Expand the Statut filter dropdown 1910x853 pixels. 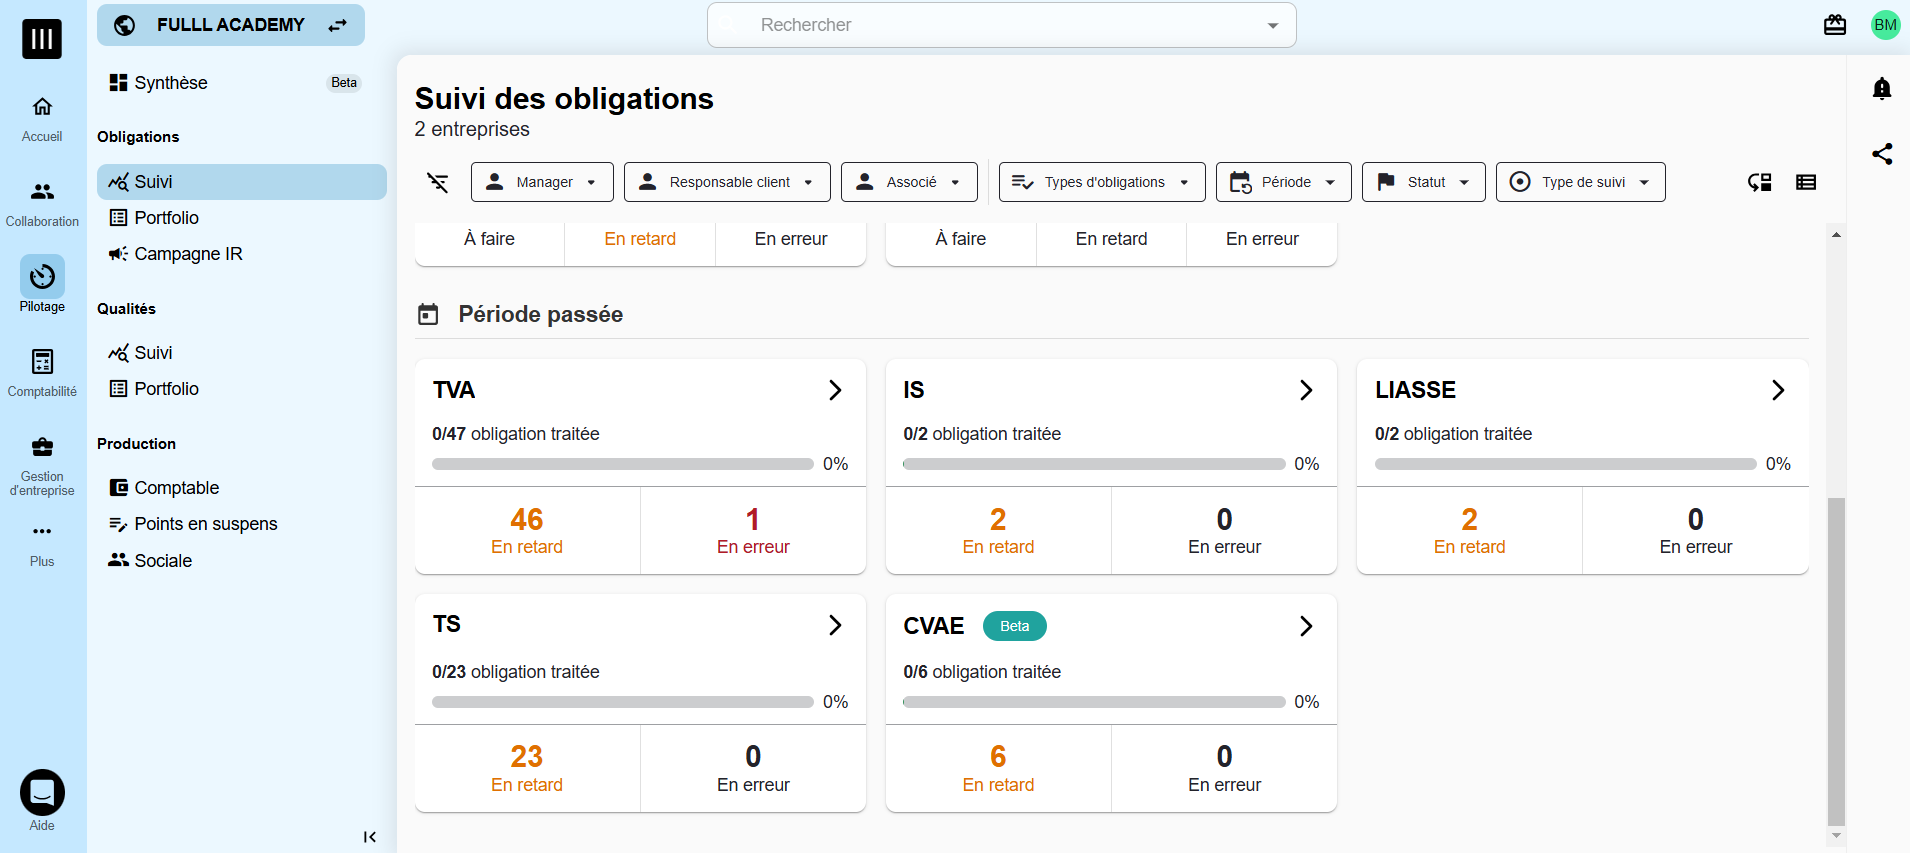pos(1422,182)
